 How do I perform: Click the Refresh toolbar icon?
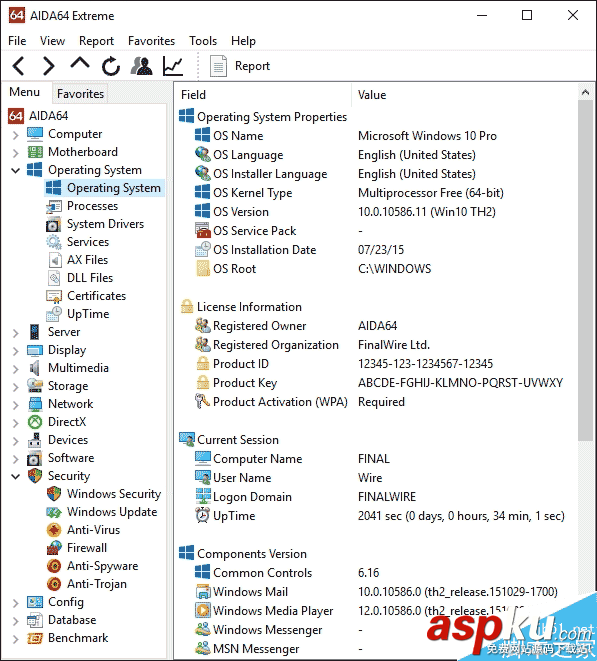[111, 66]
